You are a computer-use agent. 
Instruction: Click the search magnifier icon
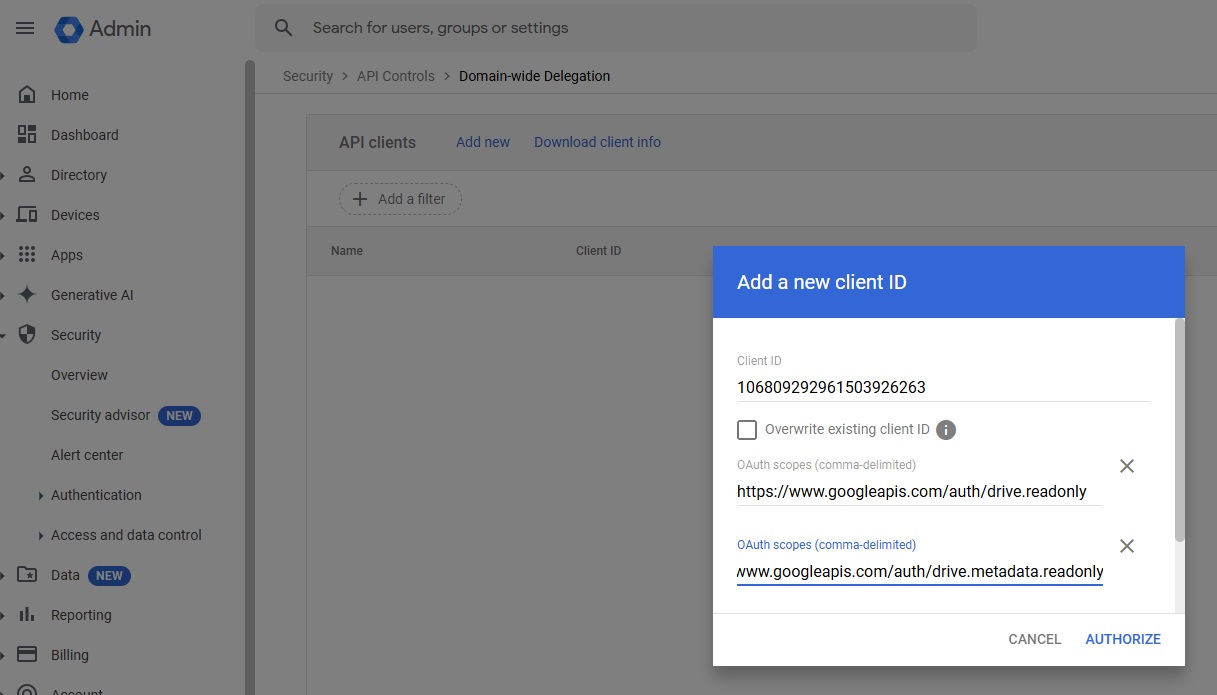point(284,28)
